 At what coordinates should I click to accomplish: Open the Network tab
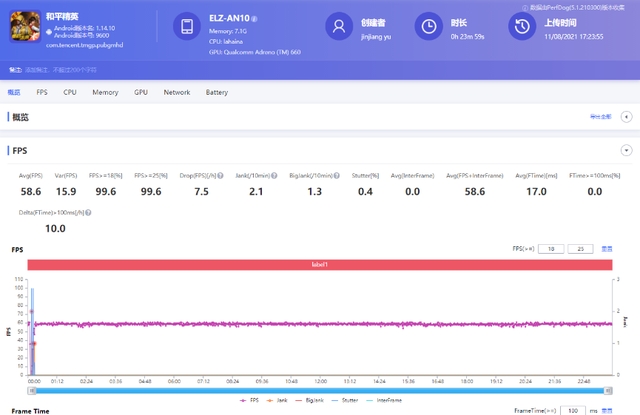click(x=177, y=92)
